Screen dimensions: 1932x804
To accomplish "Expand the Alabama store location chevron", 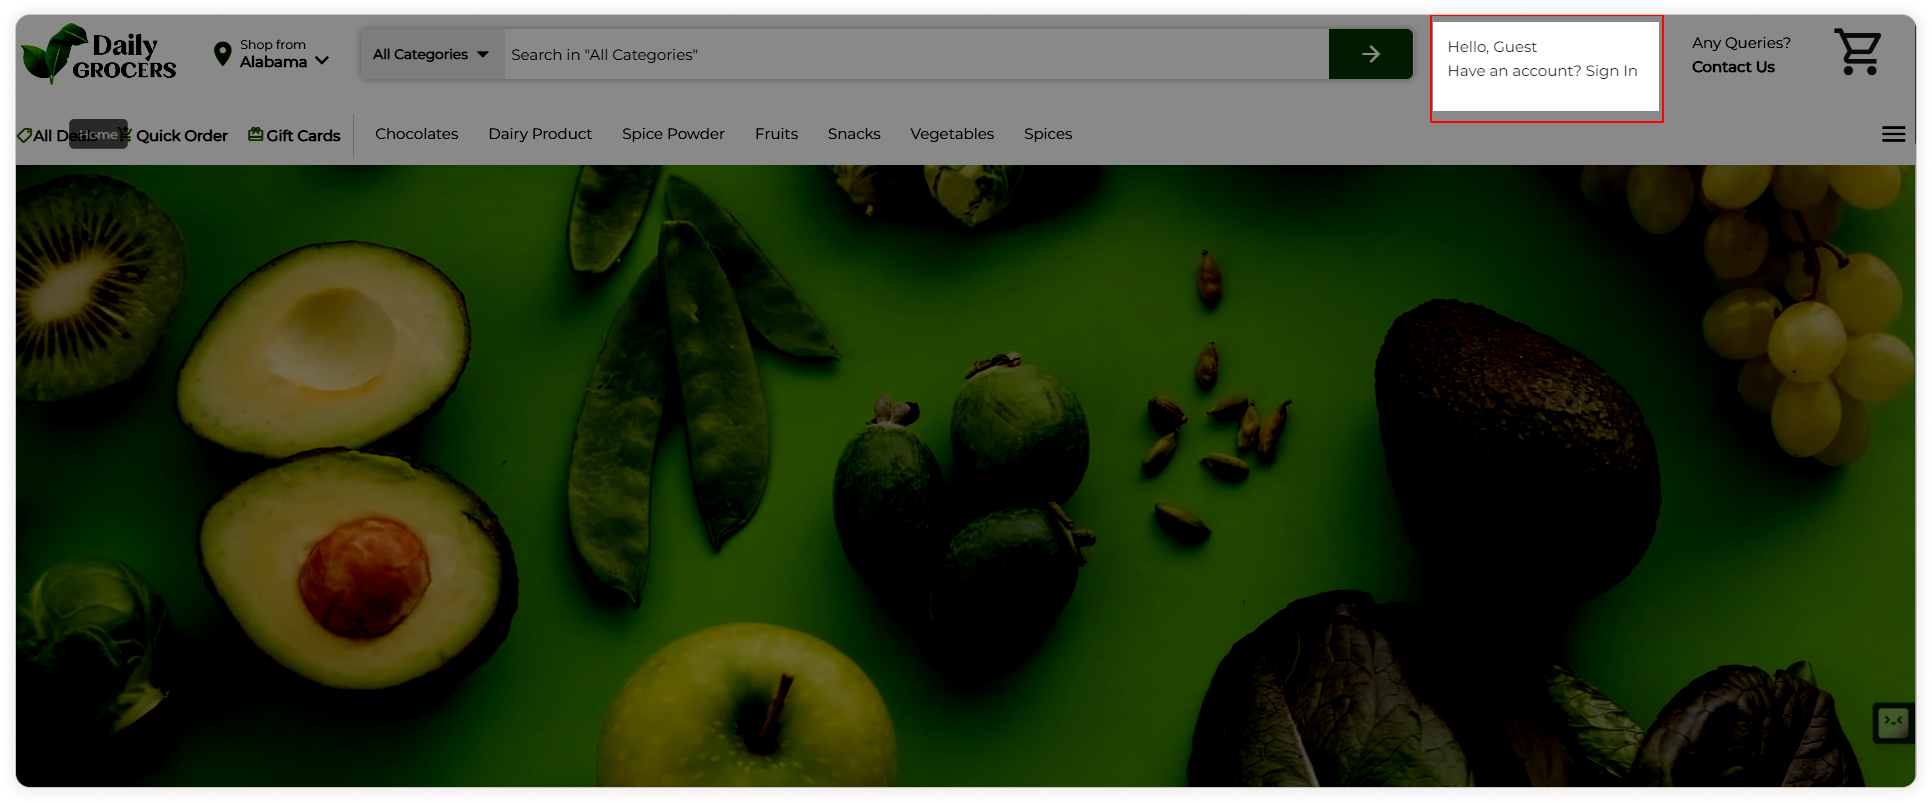I will pyautogui.click(x=322, y=62).
